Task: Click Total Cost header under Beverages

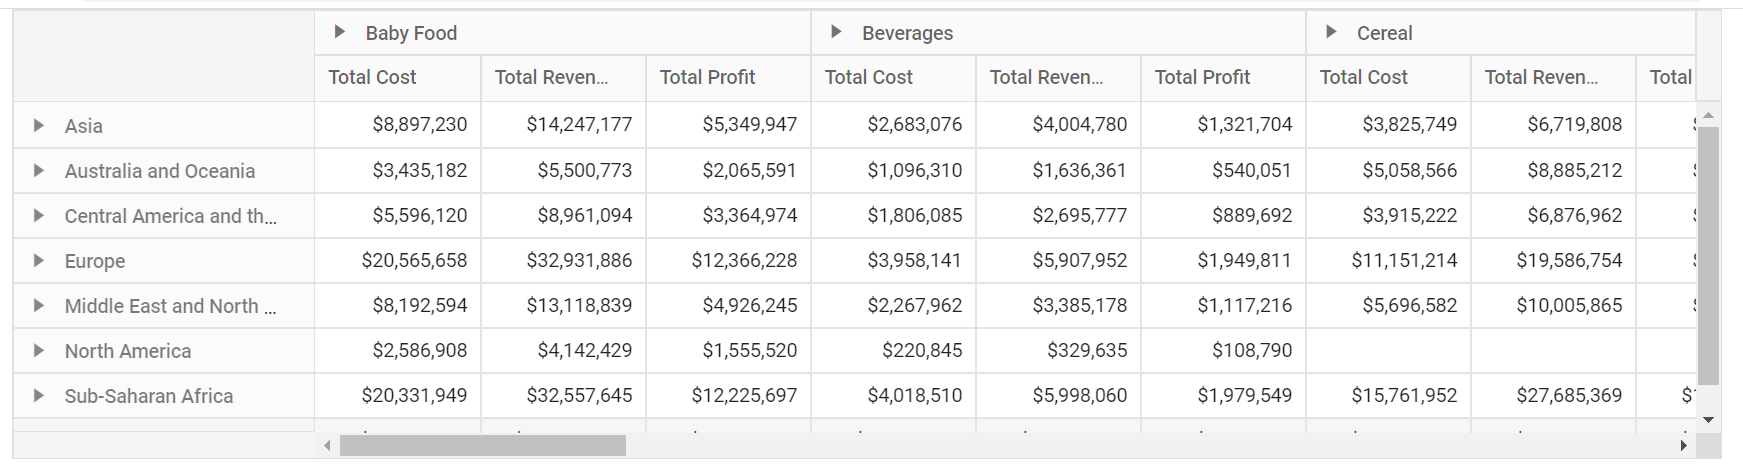Action: tap(893, 77)
